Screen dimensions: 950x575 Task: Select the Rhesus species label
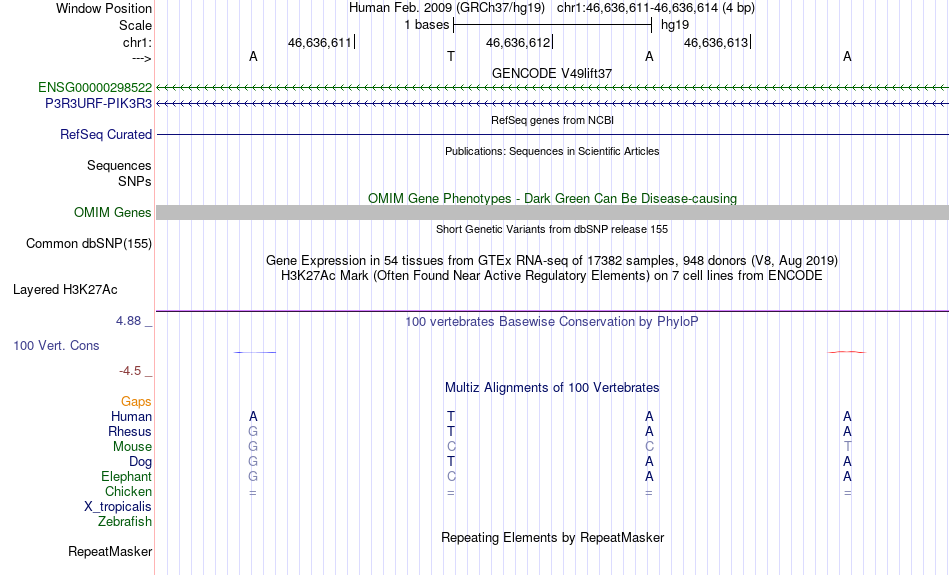[x=130, y=431]
